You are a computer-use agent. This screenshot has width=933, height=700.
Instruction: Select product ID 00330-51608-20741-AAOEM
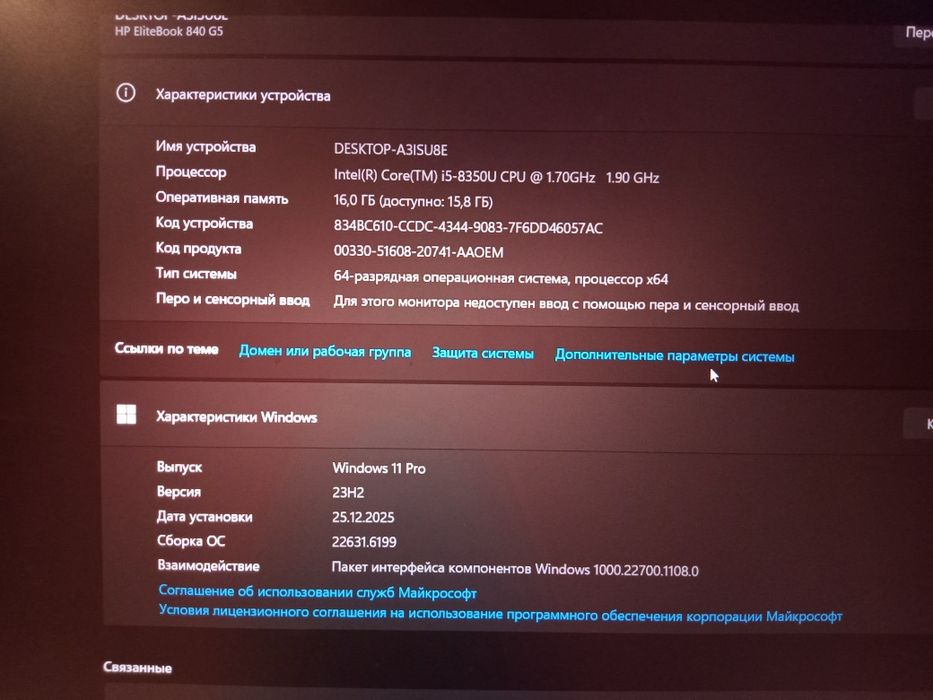418,252
